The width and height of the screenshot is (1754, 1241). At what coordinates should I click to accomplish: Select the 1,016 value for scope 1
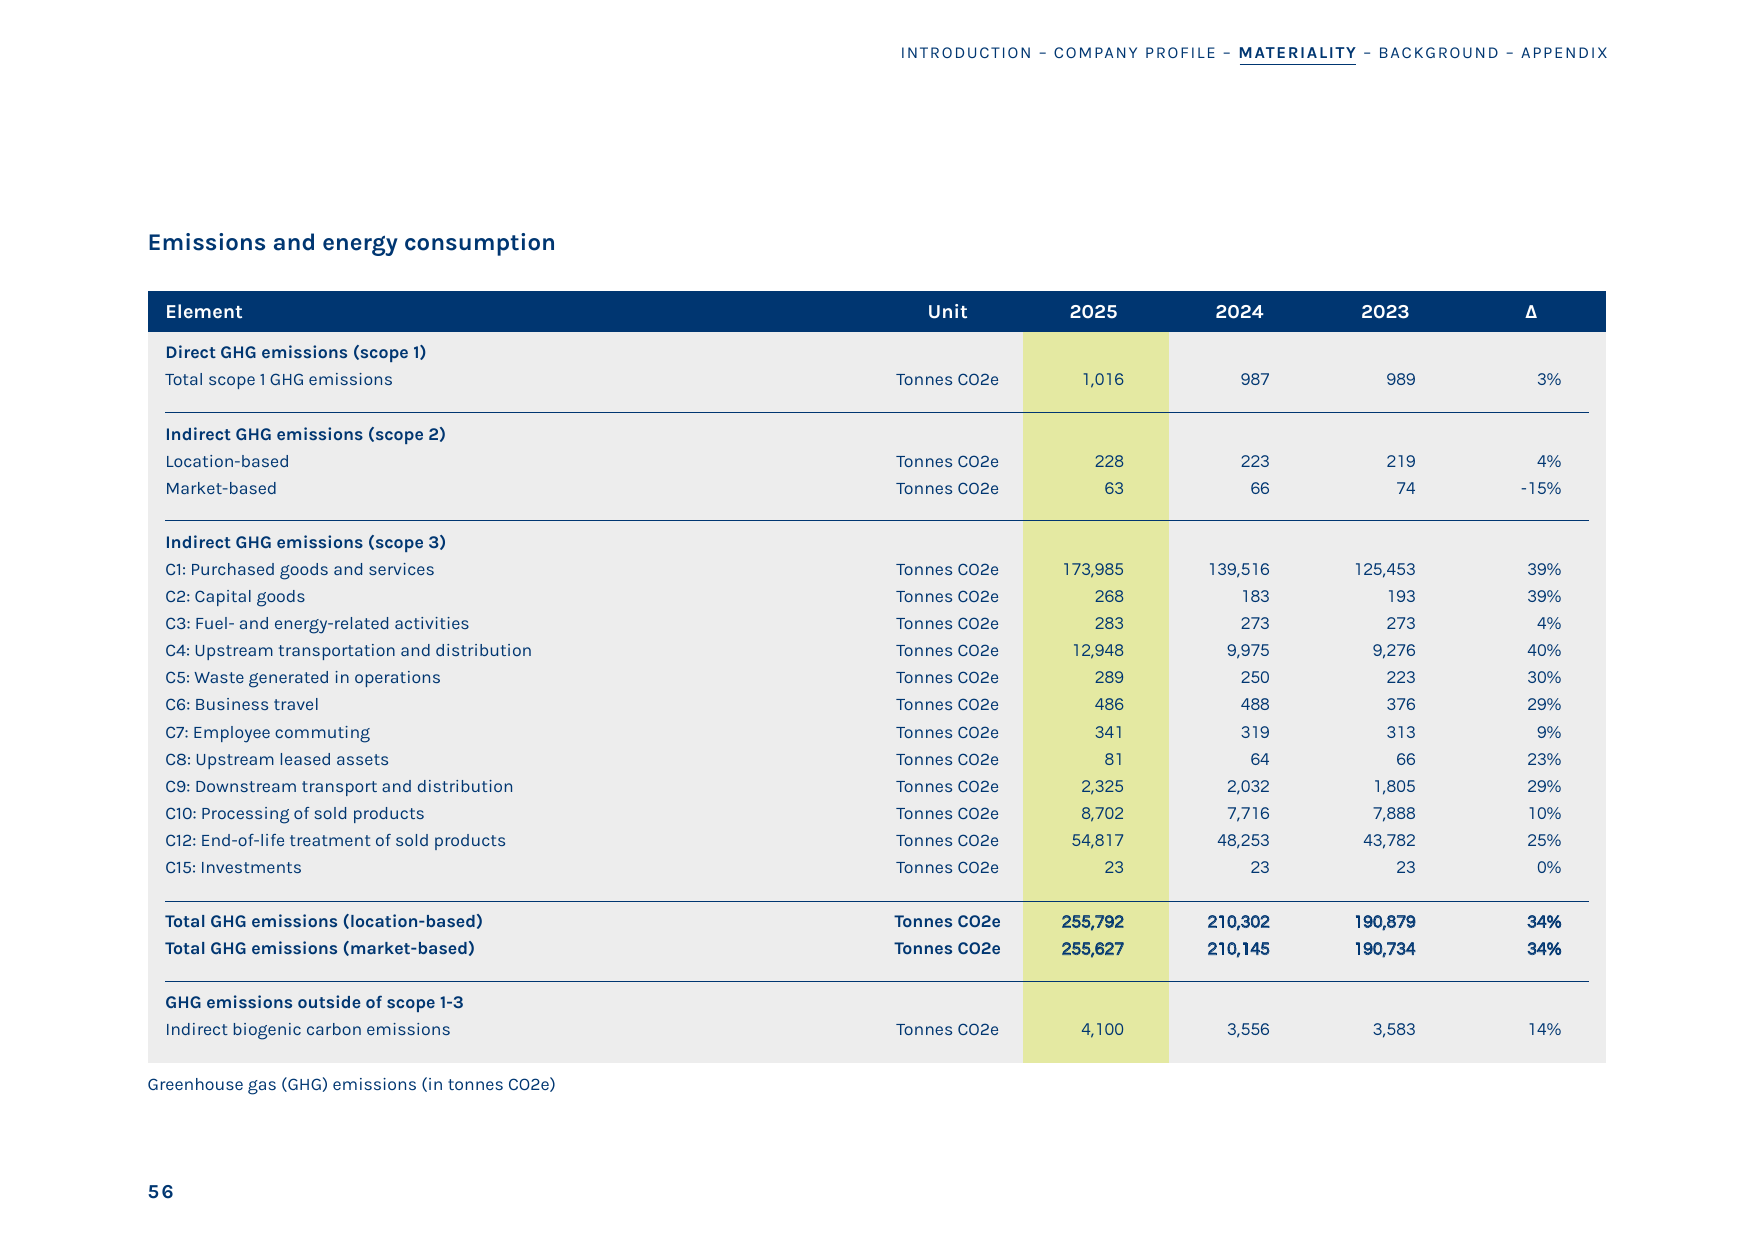(x=1102, y=380)
